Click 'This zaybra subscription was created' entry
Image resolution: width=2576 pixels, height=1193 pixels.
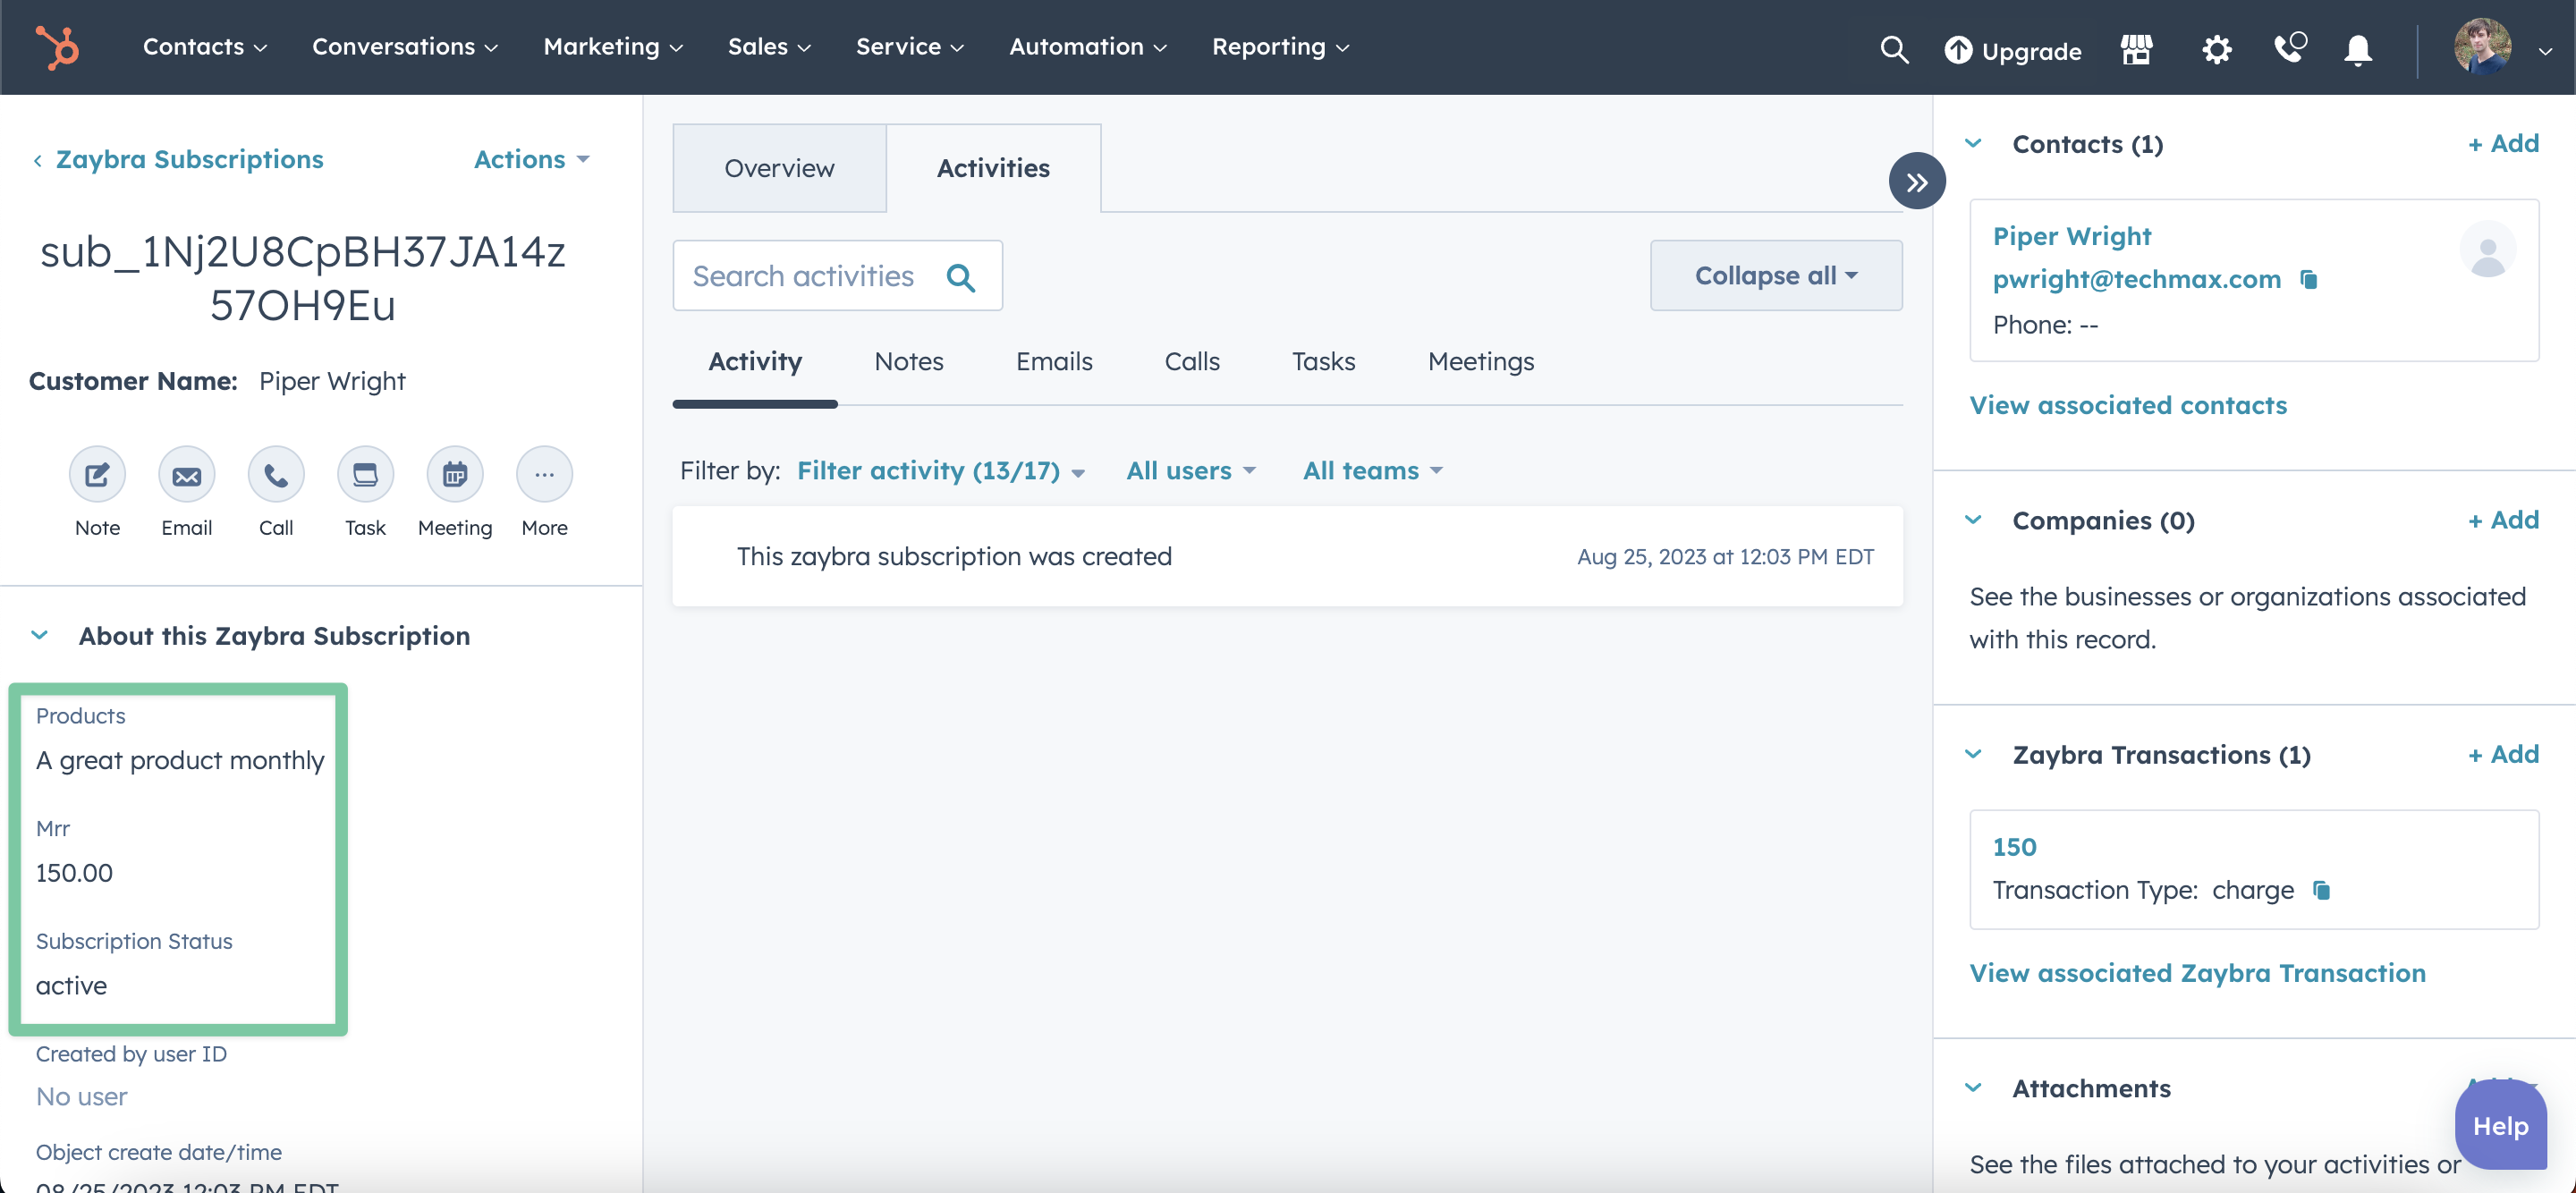point(1287,557)
